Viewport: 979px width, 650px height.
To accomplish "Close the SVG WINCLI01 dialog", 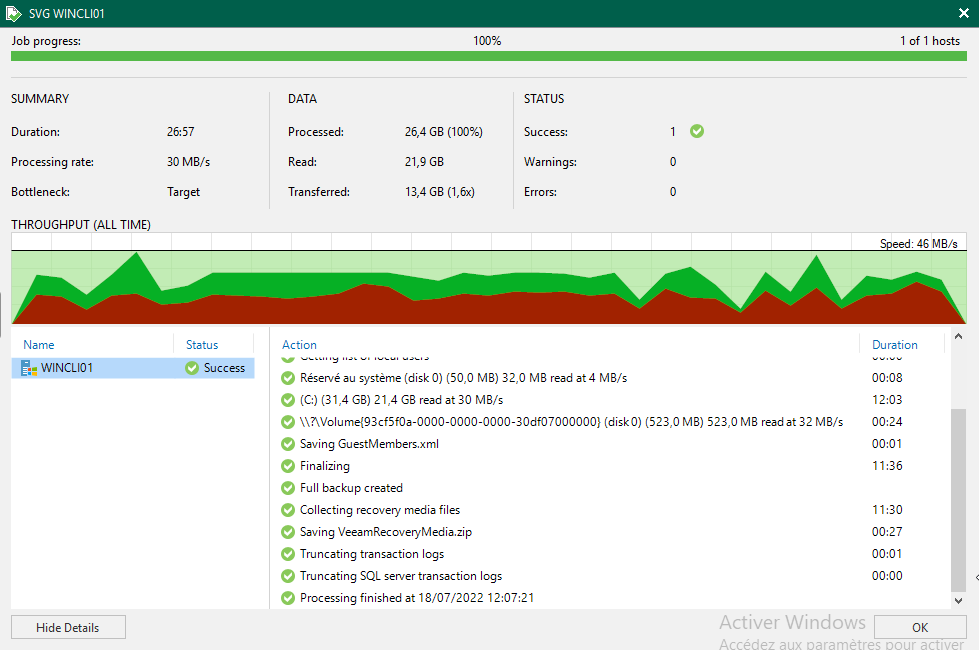I will (963, 13).
